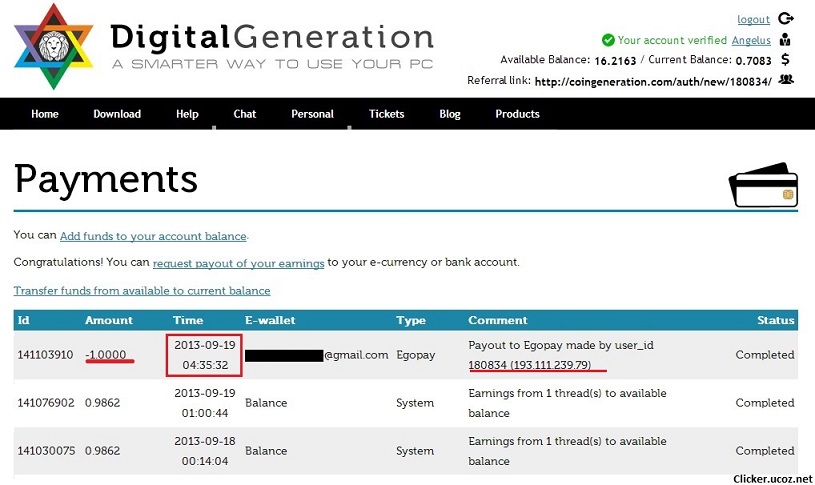Click Earnings comment in row 141076902
The height and width of the screenshot is (485, 815).
click(x=567, y=403)
